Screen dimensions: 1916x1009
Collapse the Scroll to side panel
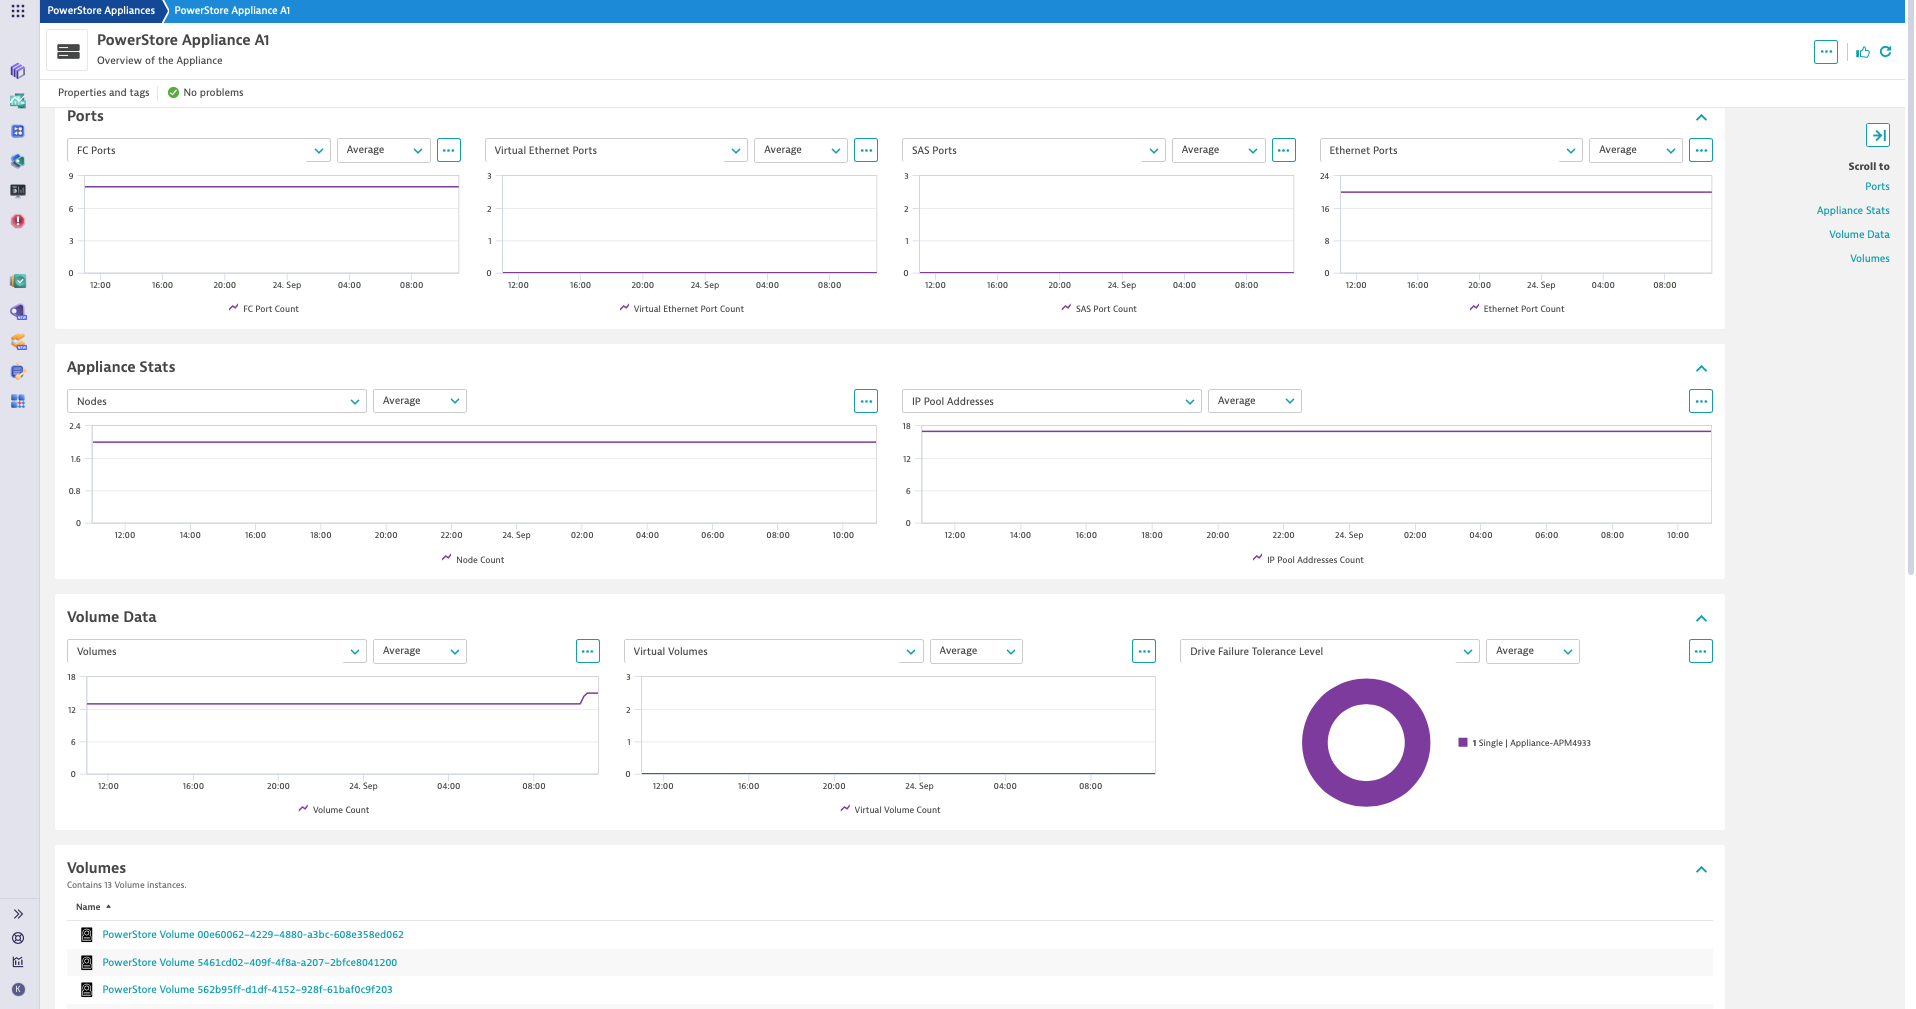(x=1878, y=135)
